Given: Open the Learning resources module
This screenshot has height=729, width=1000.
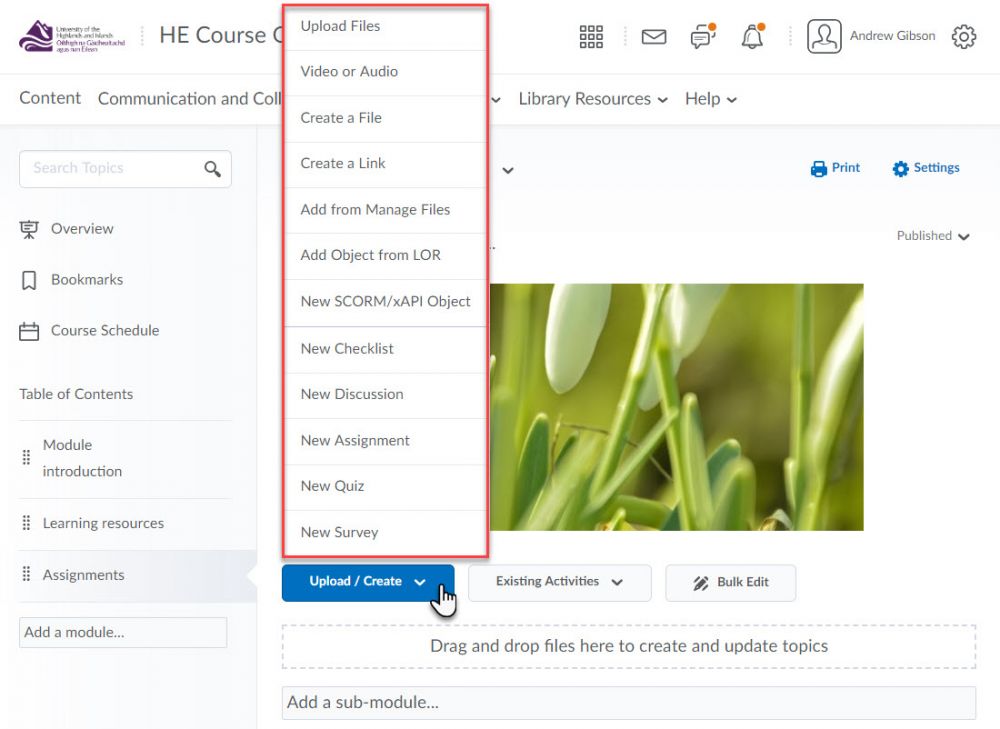Looking at the screenshot, I should (103, 523).
